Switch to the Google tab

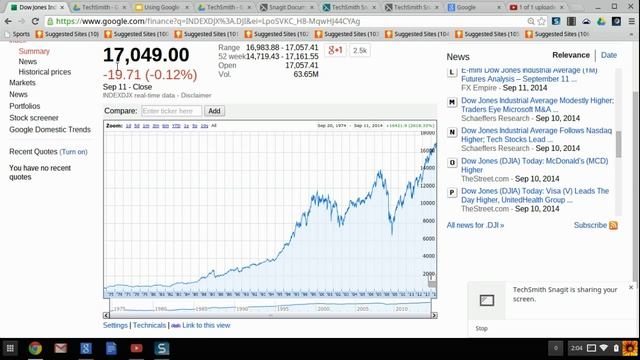(473, 7)
